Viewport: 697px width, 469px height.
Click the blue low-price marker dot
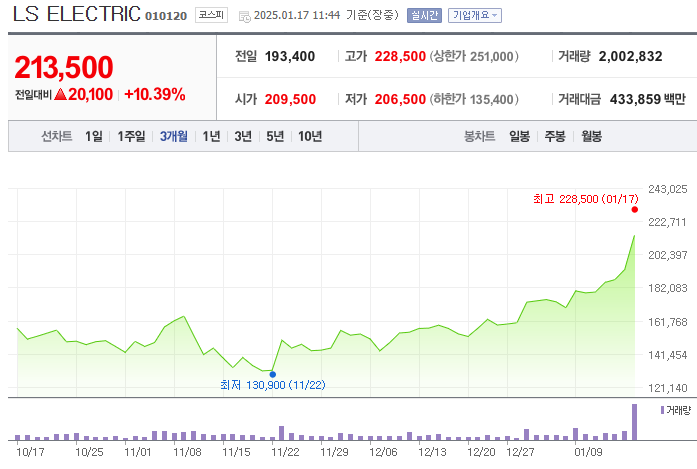pos(273,374)
